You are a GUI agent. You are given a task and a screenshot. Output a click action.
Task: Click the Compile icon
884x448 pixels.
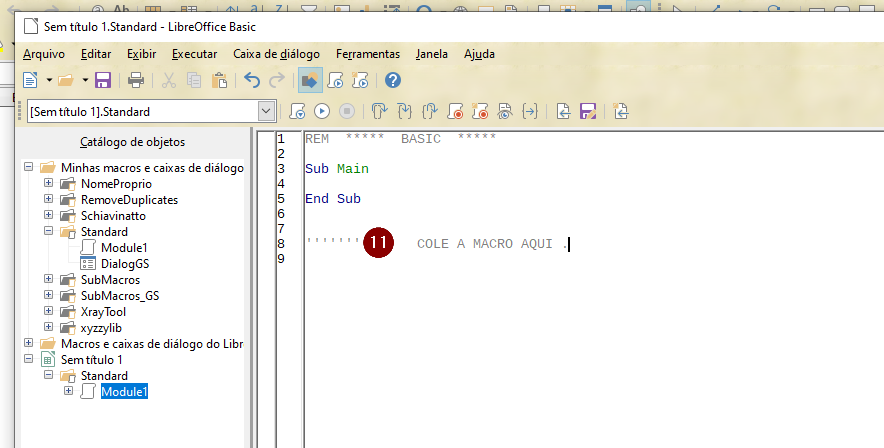coord(297,112)
